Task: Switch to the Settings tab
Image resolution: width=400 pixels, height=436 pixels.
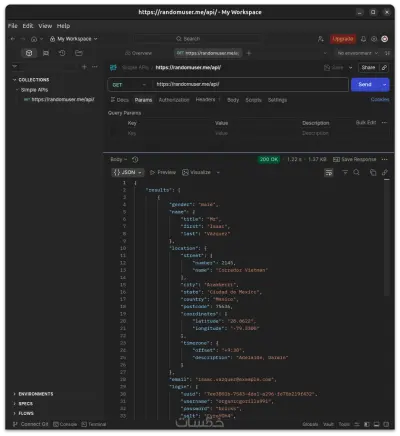Action: click(277, 100)
